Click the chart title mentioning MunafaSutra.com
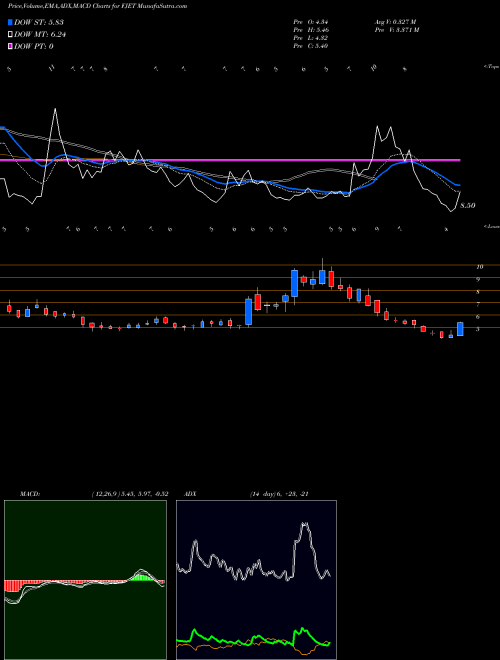500x660 pixels. click(x=98, y=6)
